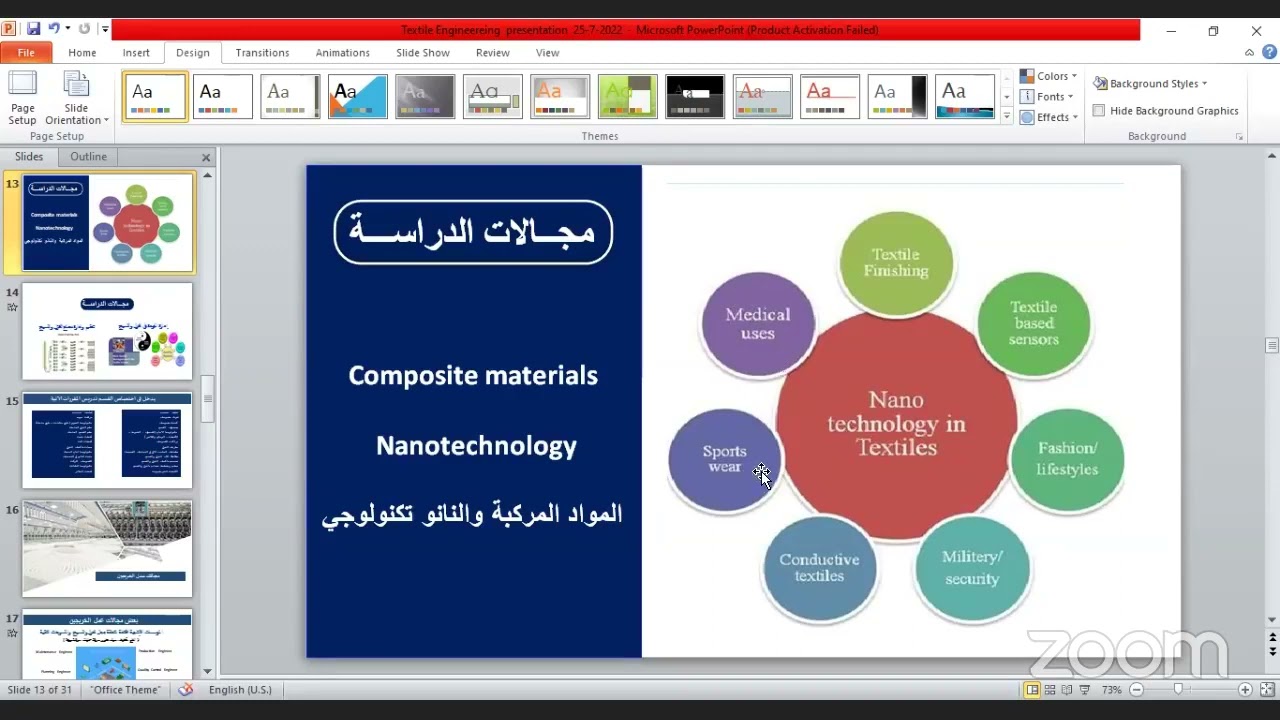Switch to the Review ribbon tab
The height and width of the screenshot is (720, 1280).
coord(492,53)
